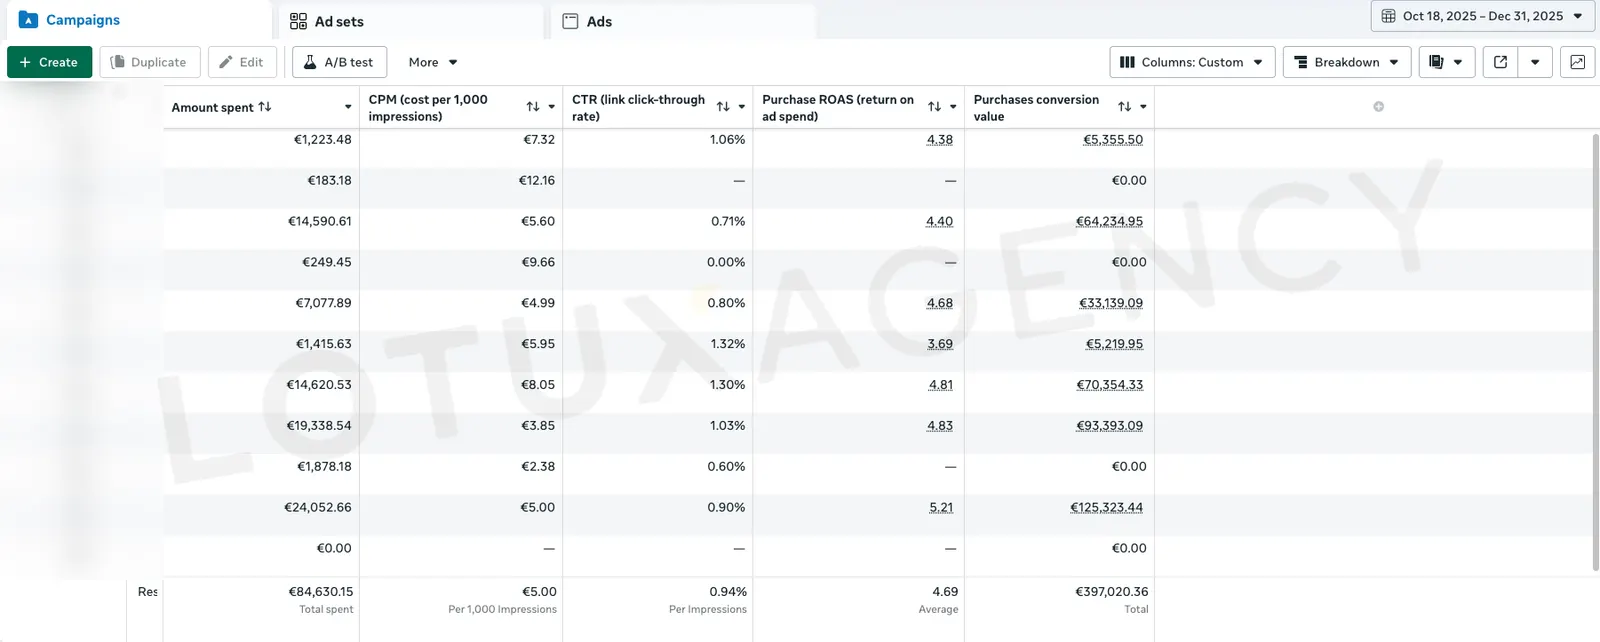
Task: Click the Duplicate button
Action: click(x=150, y=62)
